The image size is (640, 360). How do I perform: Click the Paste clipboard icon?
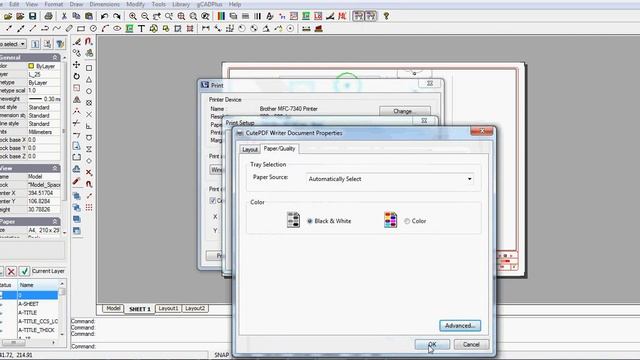pos(89,16)
